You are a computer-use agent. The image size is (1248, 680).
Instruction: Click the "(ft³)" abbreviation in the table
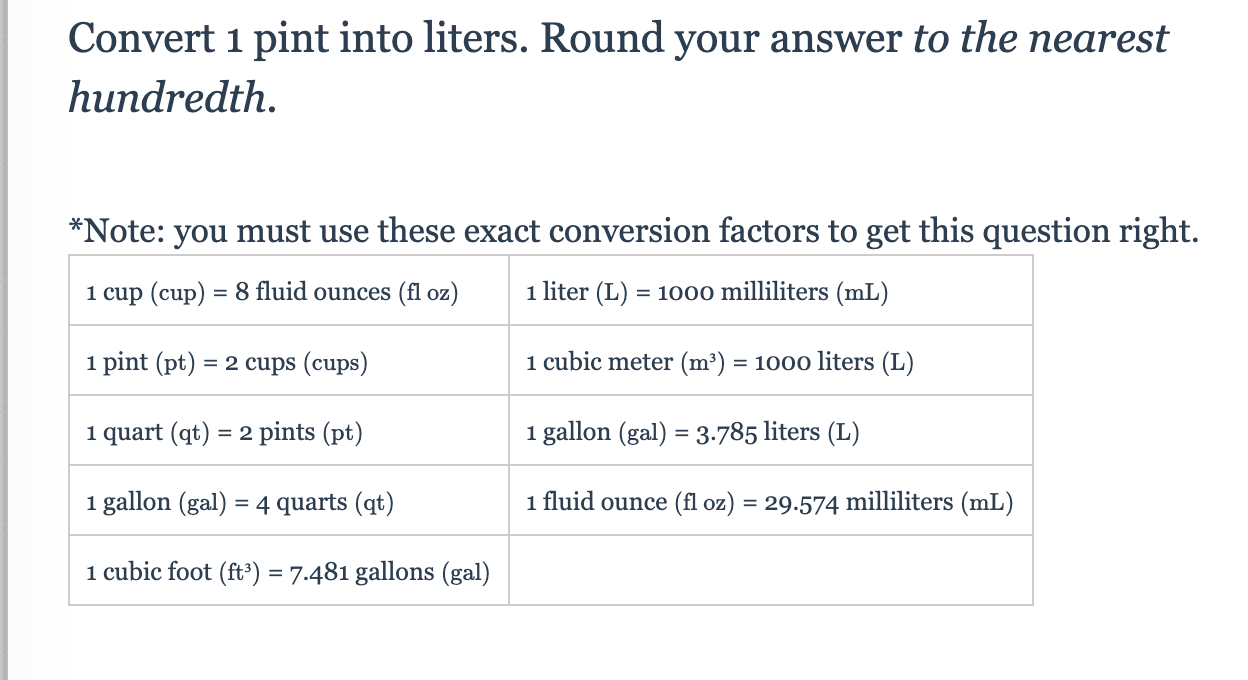[x=238, y=572]
